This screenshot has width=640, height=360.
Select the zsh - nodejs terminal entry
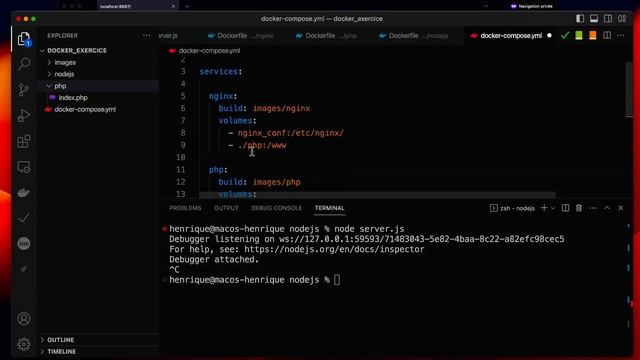pyautogui.click(x=512, y=208)
